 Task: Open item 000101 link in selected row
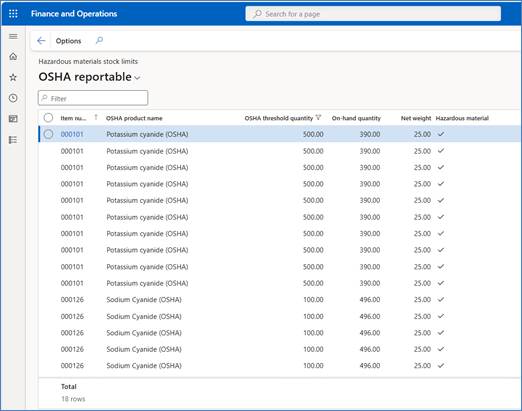point(72,134)
